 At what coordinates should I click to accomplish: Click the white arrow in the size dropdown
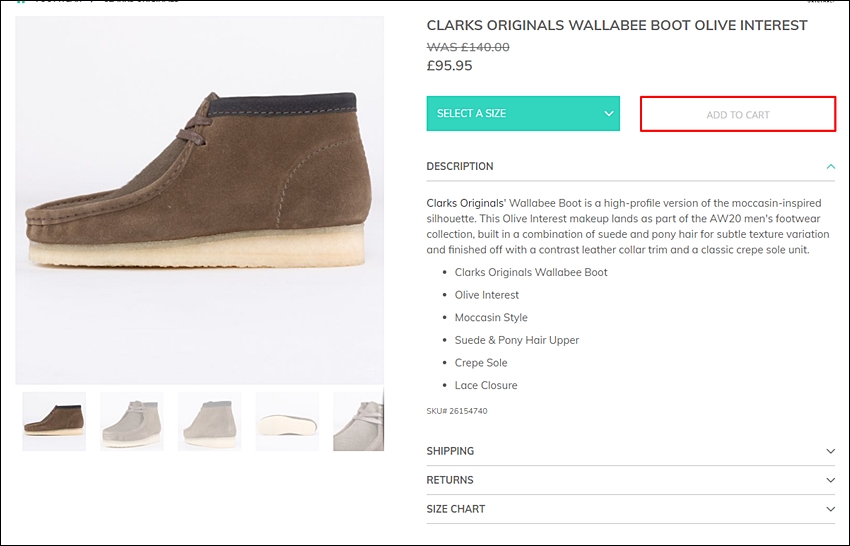609,114
